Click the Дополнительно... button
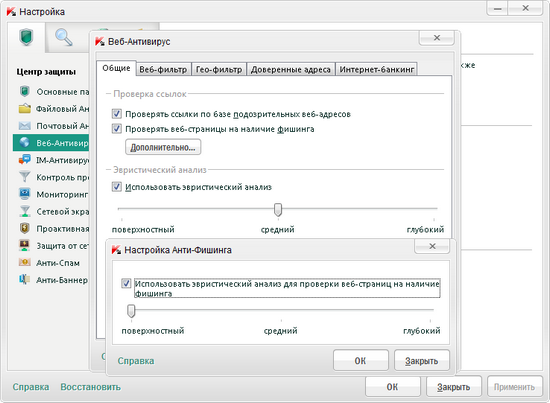Image resolution: width=550 pixels, height=403 pixels. 163,147
